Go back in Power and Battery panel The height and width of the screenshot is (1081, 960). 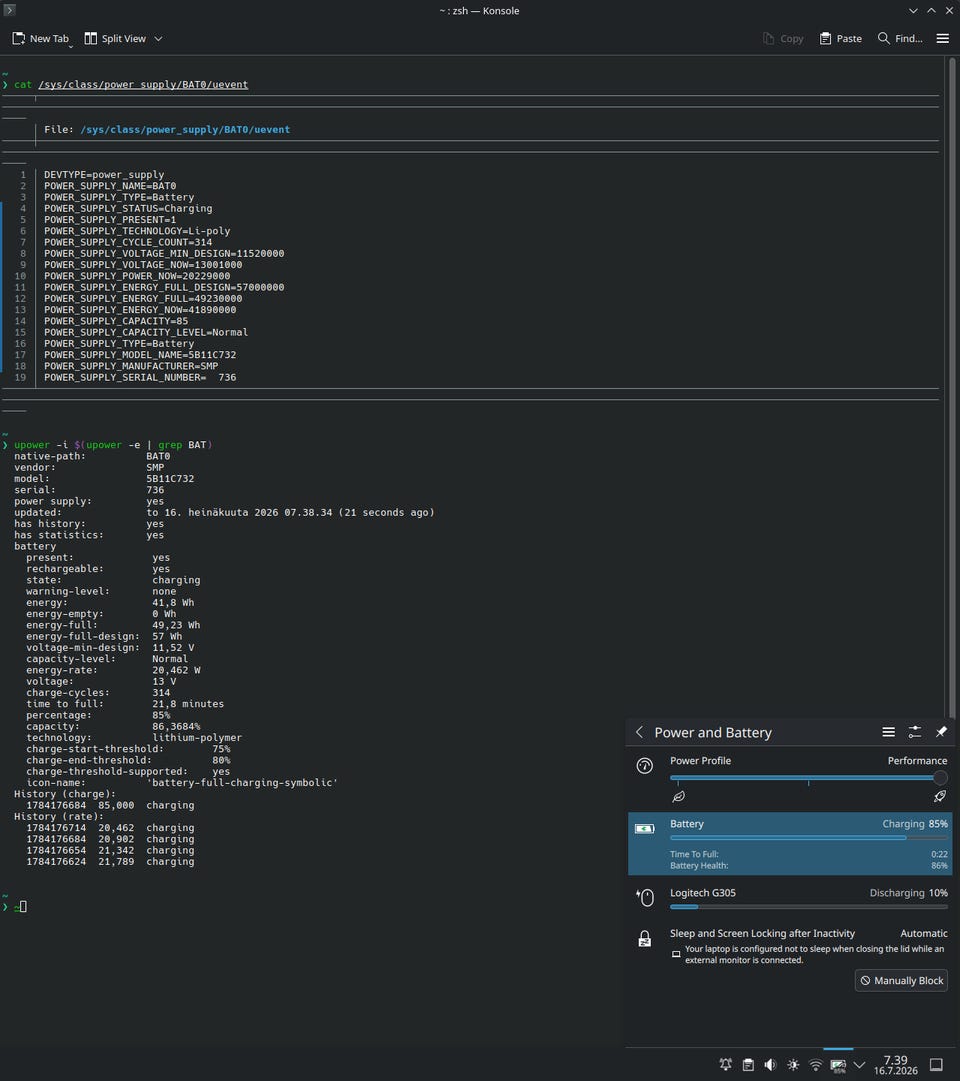(x=639, y=732)
